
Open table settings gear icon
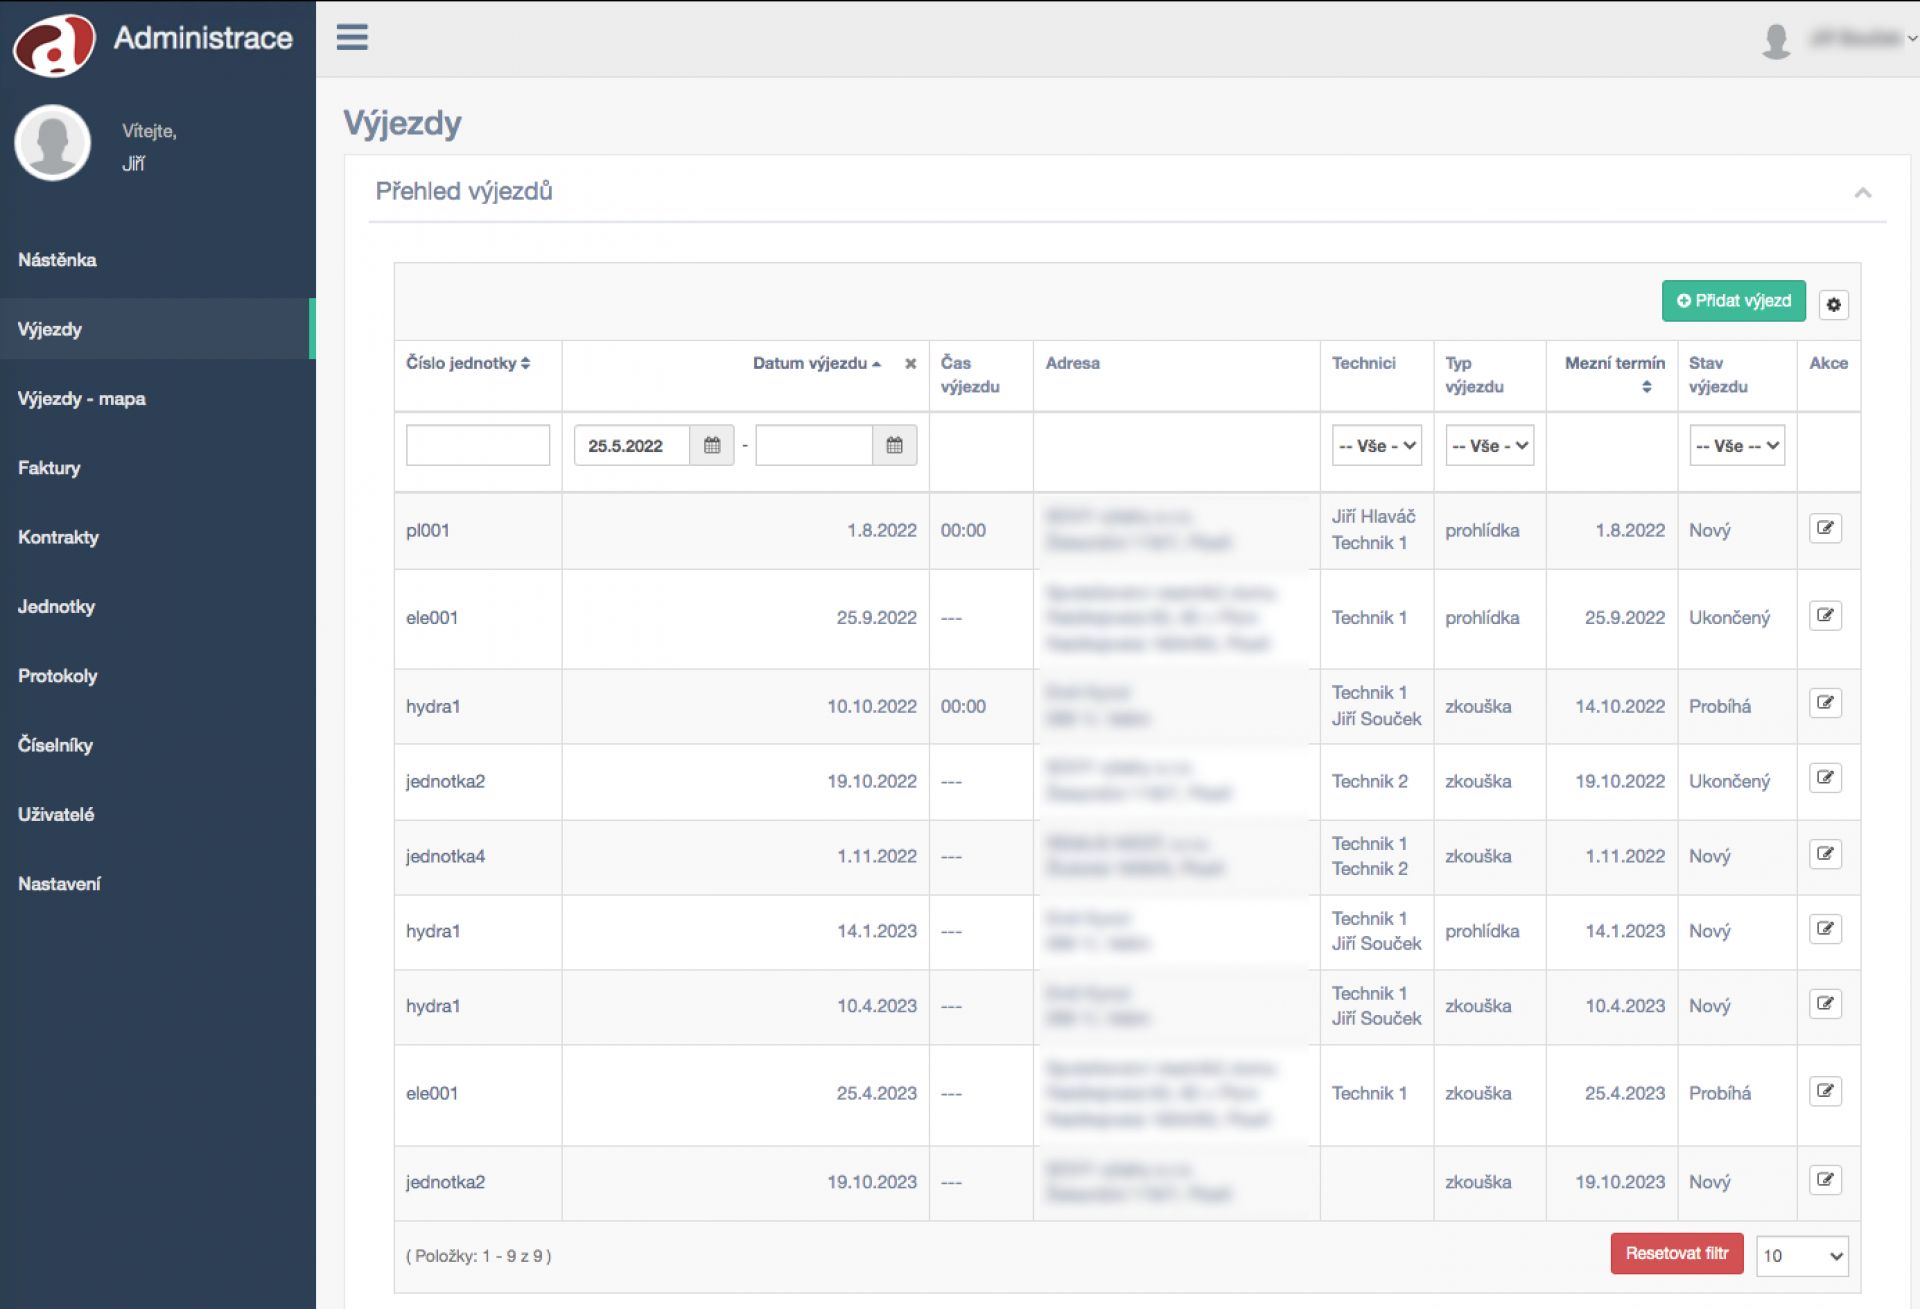(x=1833, y=304)
